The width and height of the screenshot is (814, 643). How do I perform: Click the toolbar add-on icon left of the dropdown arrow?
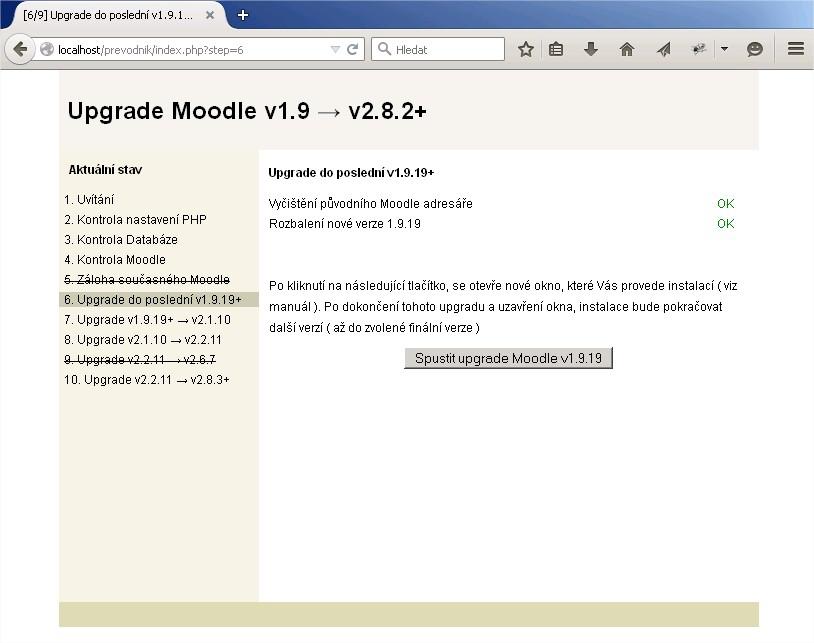coord(699,49)
